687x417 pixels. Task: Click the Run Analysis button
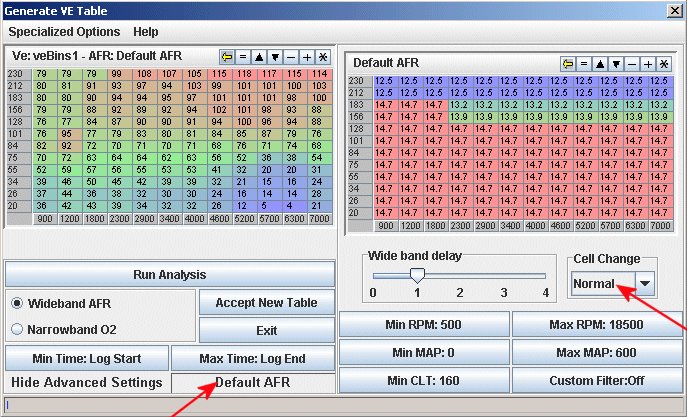point(170,275)
